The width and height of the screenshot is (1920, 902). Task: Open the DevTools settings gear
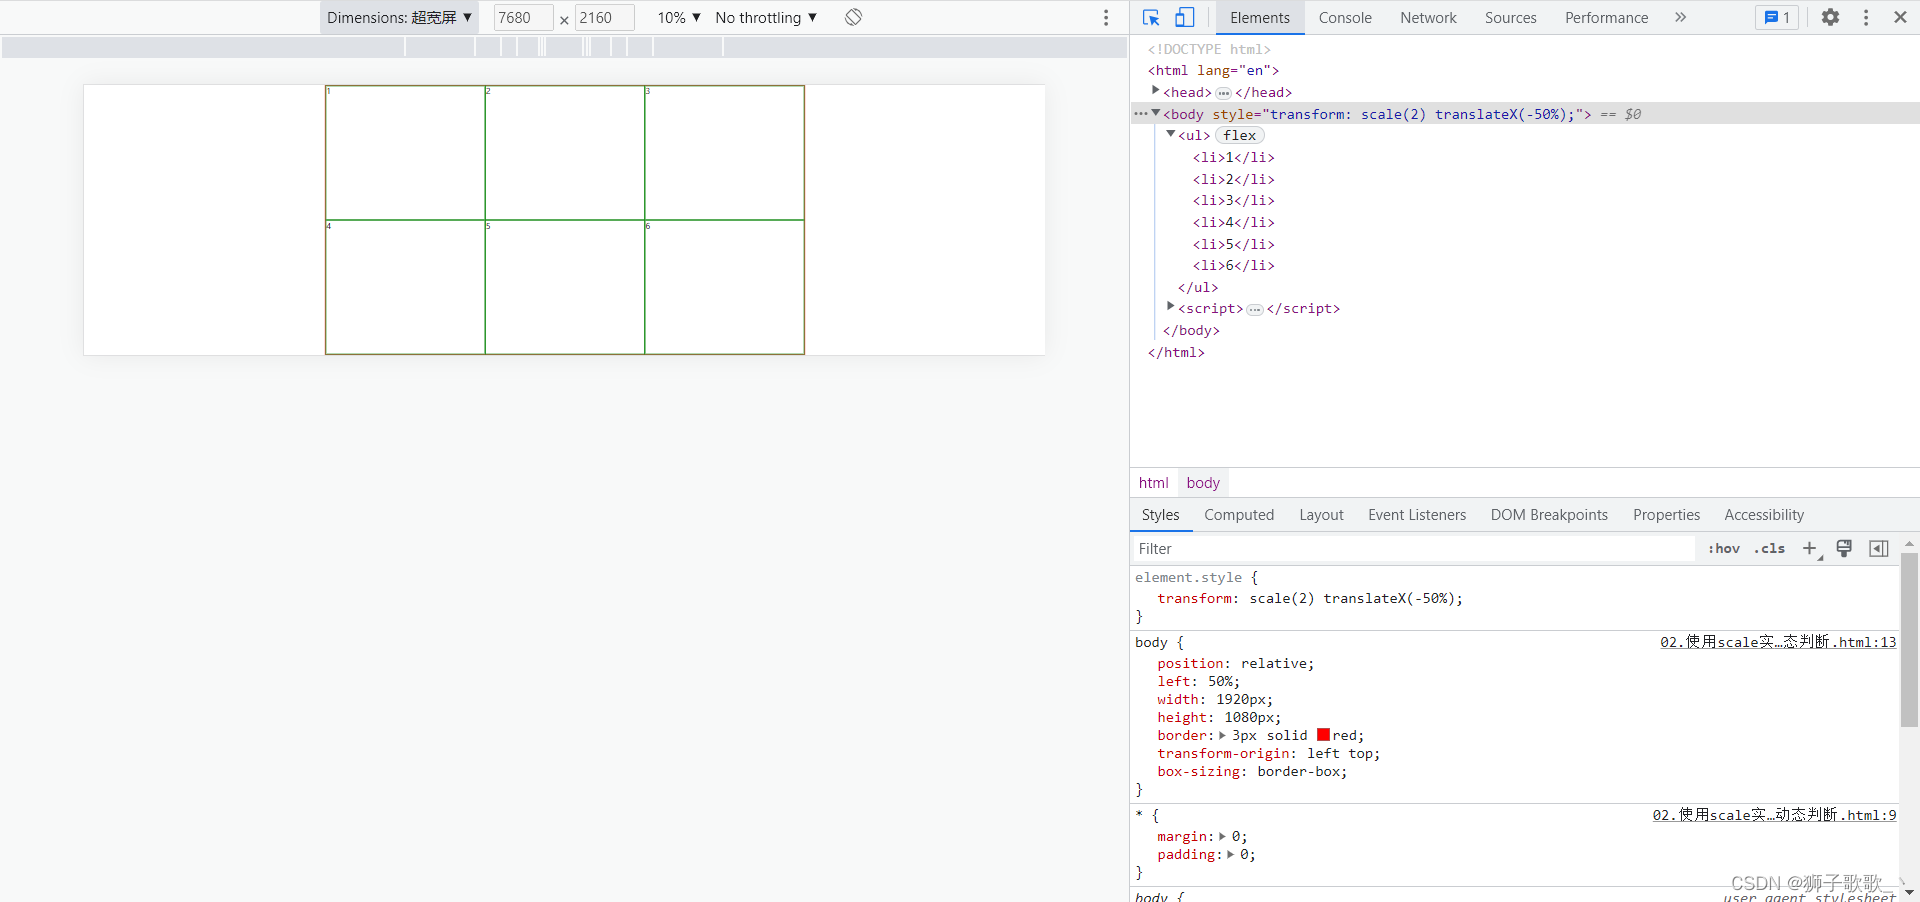pyautogui.click(x=1830, y=18)
